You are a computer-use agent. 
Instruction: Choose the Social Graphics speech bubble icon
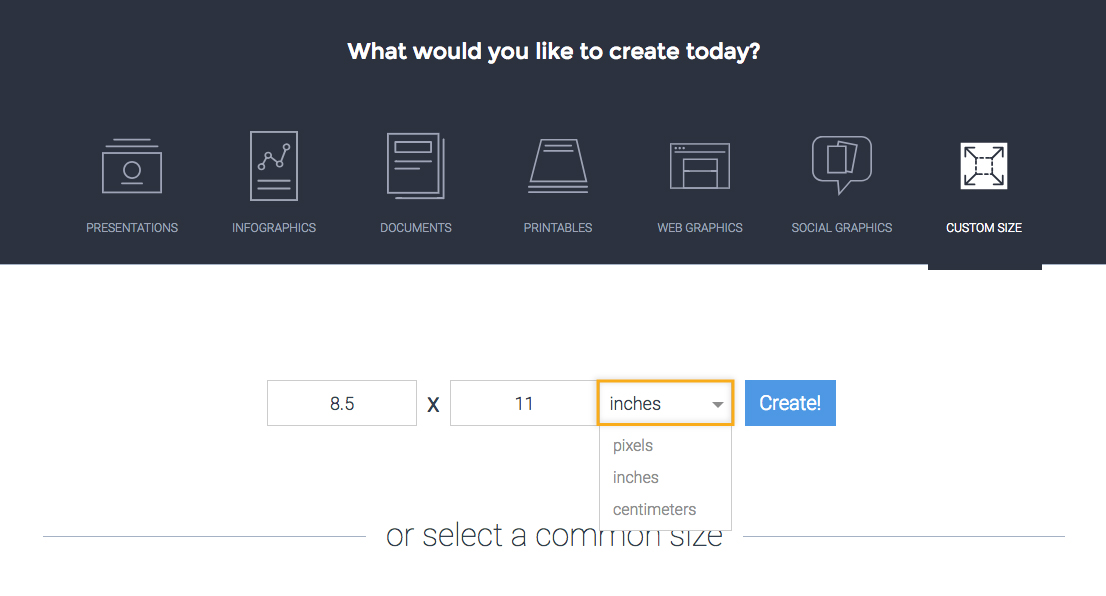(x=841, y=165)
